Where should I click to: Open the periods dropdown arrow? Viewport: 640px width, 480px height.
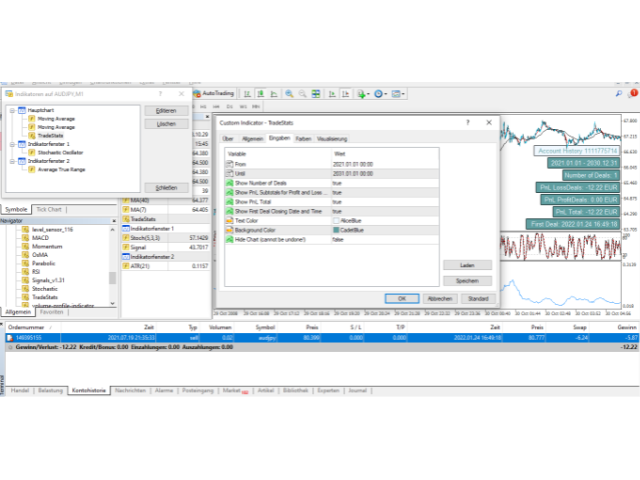point(385,94)
